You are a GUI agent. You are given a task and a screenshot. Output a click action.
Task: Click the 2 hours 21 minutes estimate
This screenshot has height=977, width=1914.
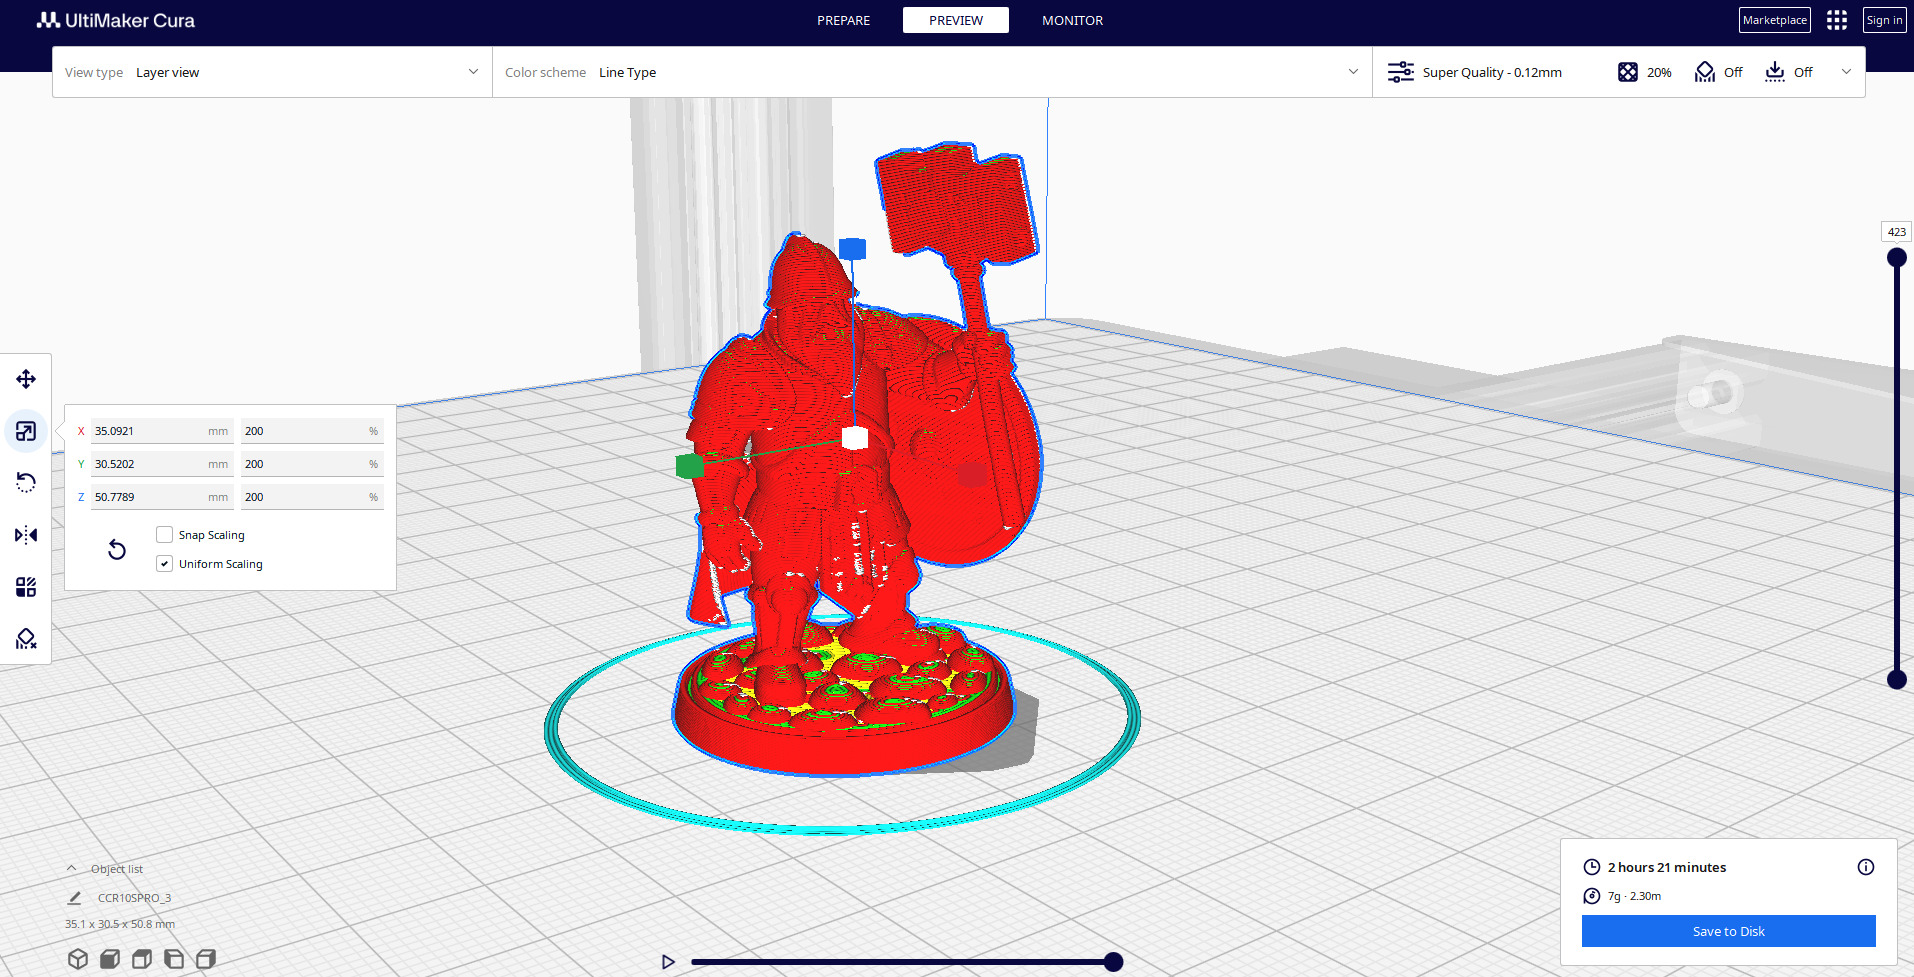point(1667,867)
